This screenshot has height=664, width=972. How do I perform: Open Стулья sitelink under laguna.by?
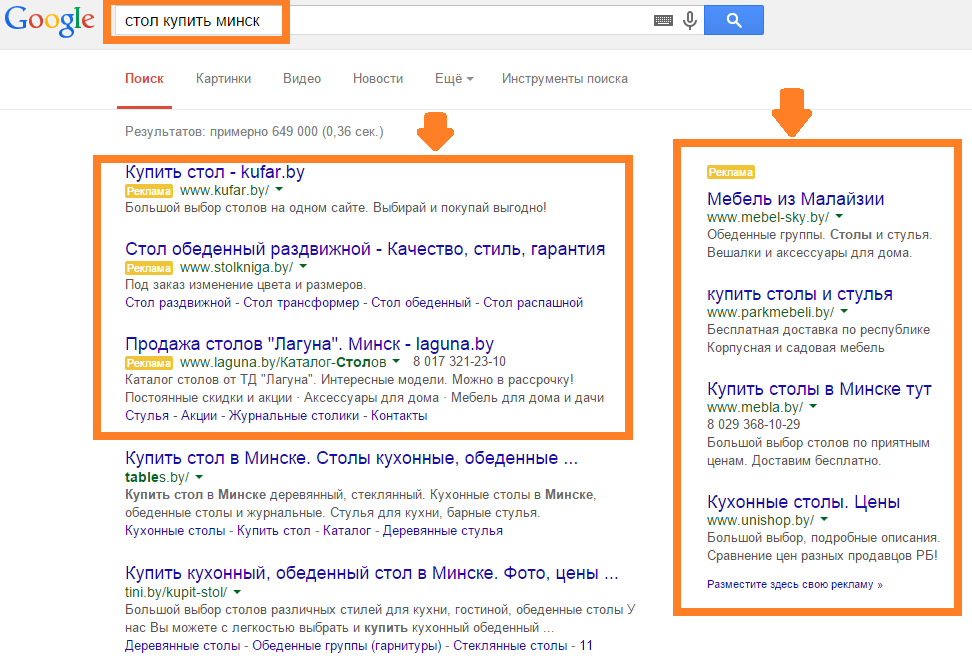coord(146,415)
